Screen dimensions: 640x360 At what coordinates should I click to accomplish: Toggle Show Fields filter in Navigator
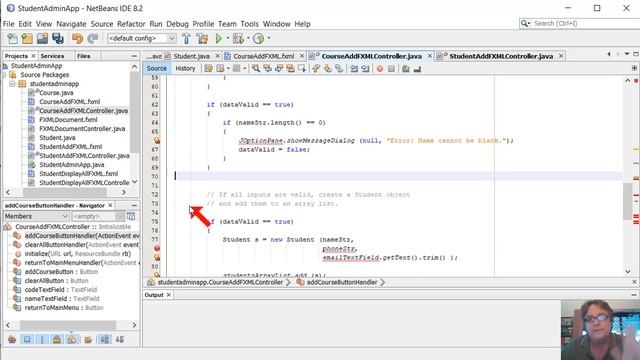coord(27,339)
